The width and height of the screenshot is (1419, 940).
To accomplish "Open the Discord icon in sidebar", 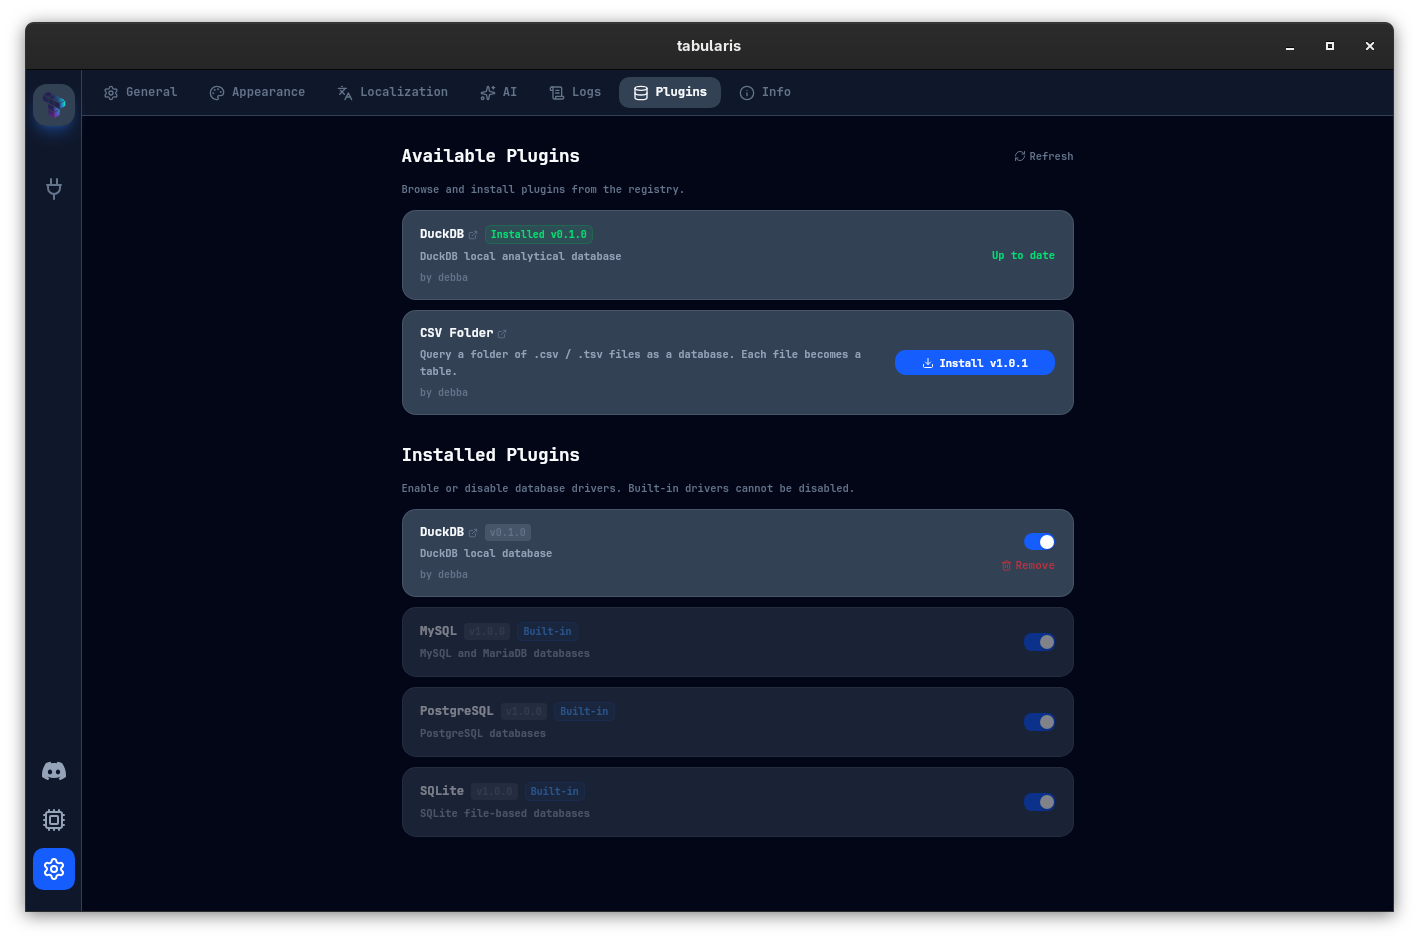I will [x=54, y=771].
